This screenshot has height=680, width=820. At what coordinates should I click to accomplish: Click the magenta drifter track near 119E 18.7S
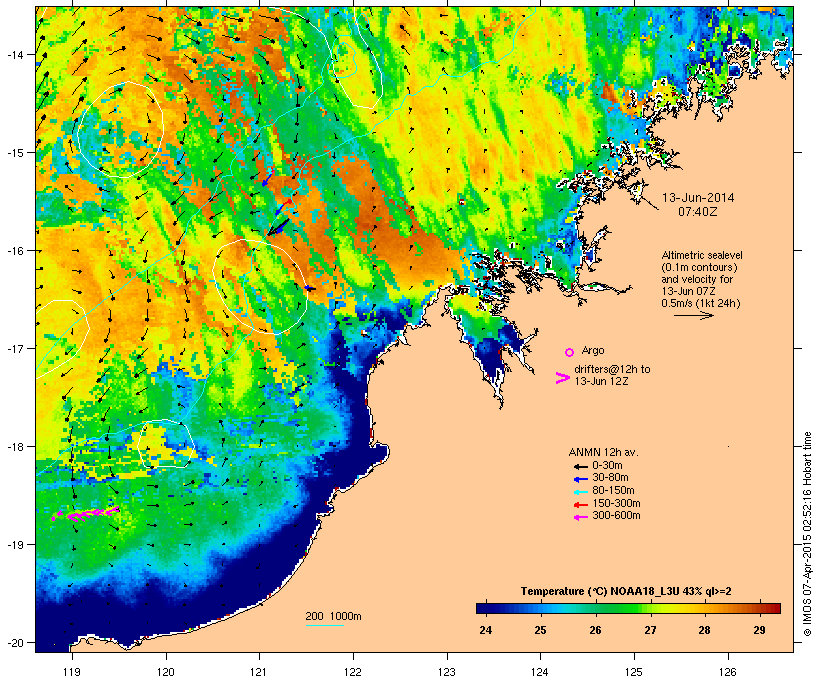tap(85, 514)
